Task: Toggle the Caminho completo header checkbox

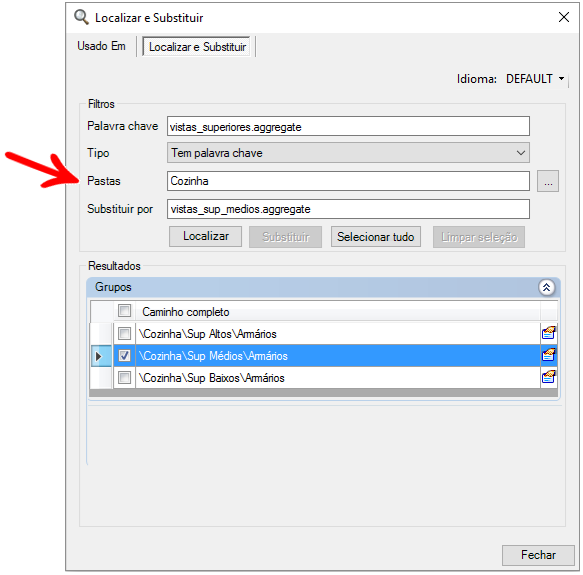Action: (125, 311)
